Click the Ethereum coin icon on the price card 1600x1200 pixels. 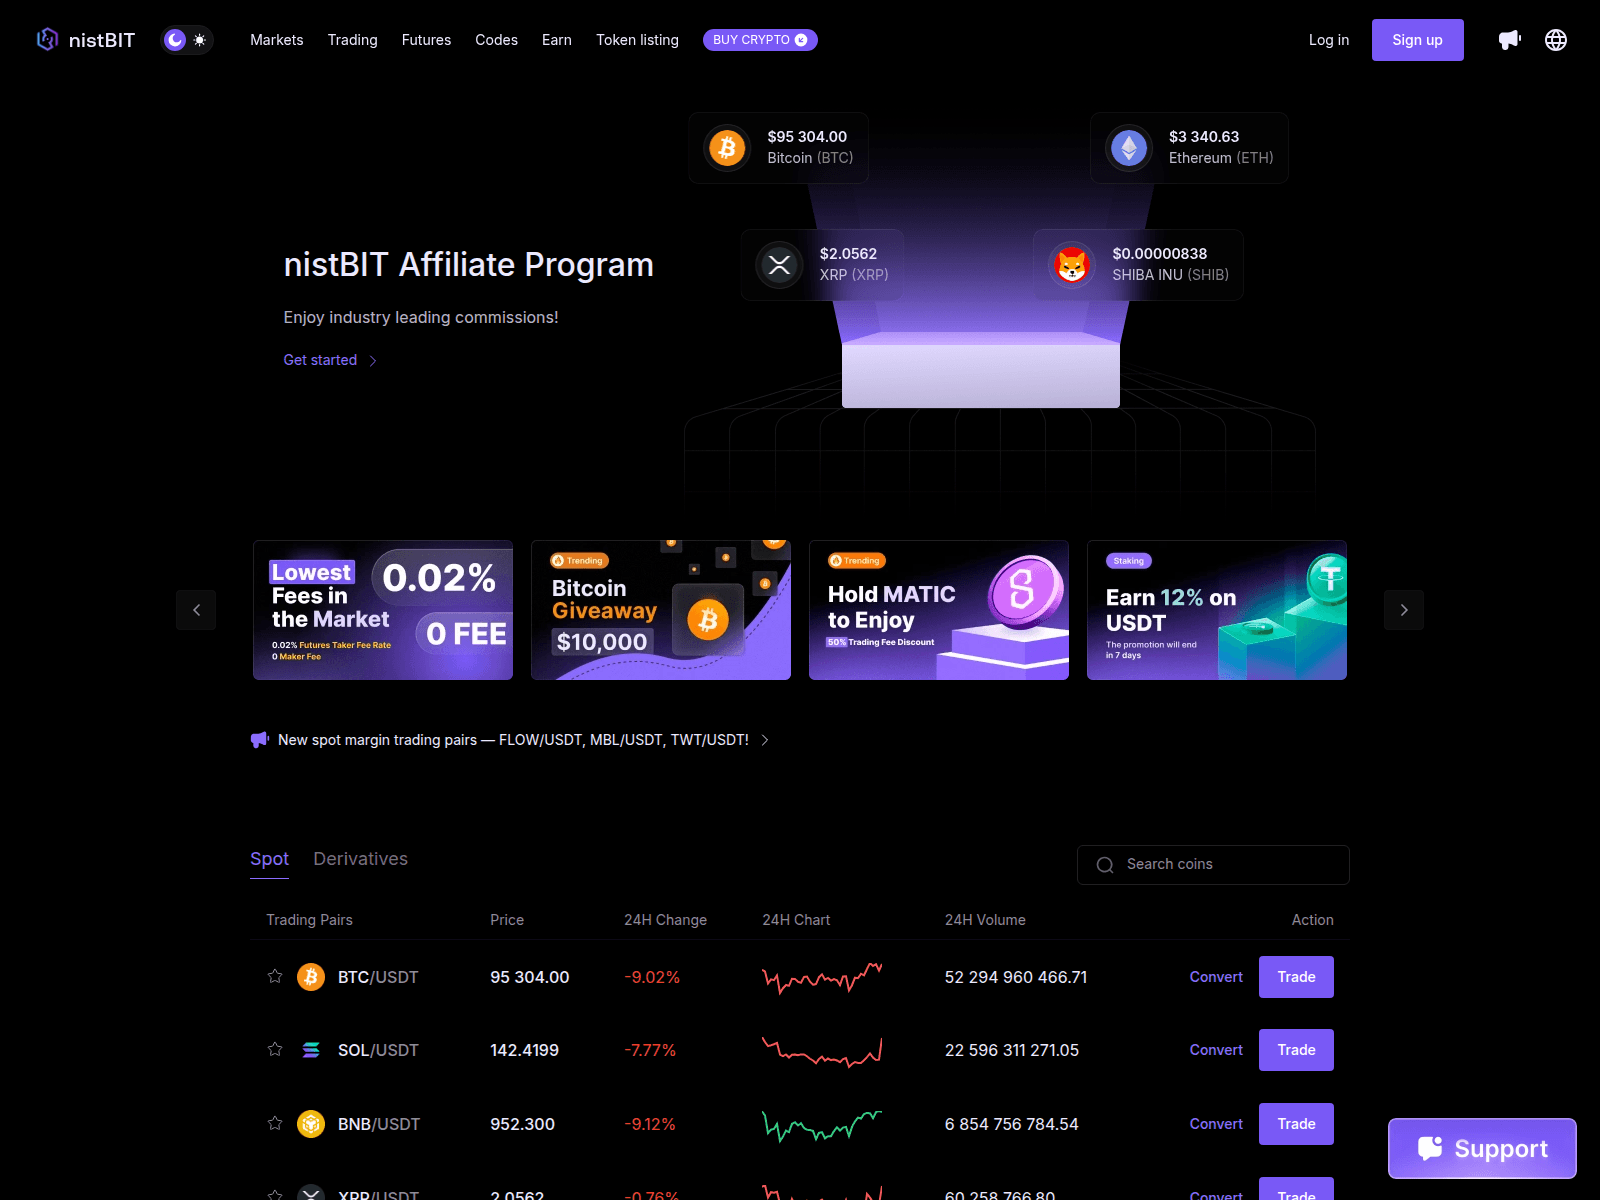coord(1128,147)
